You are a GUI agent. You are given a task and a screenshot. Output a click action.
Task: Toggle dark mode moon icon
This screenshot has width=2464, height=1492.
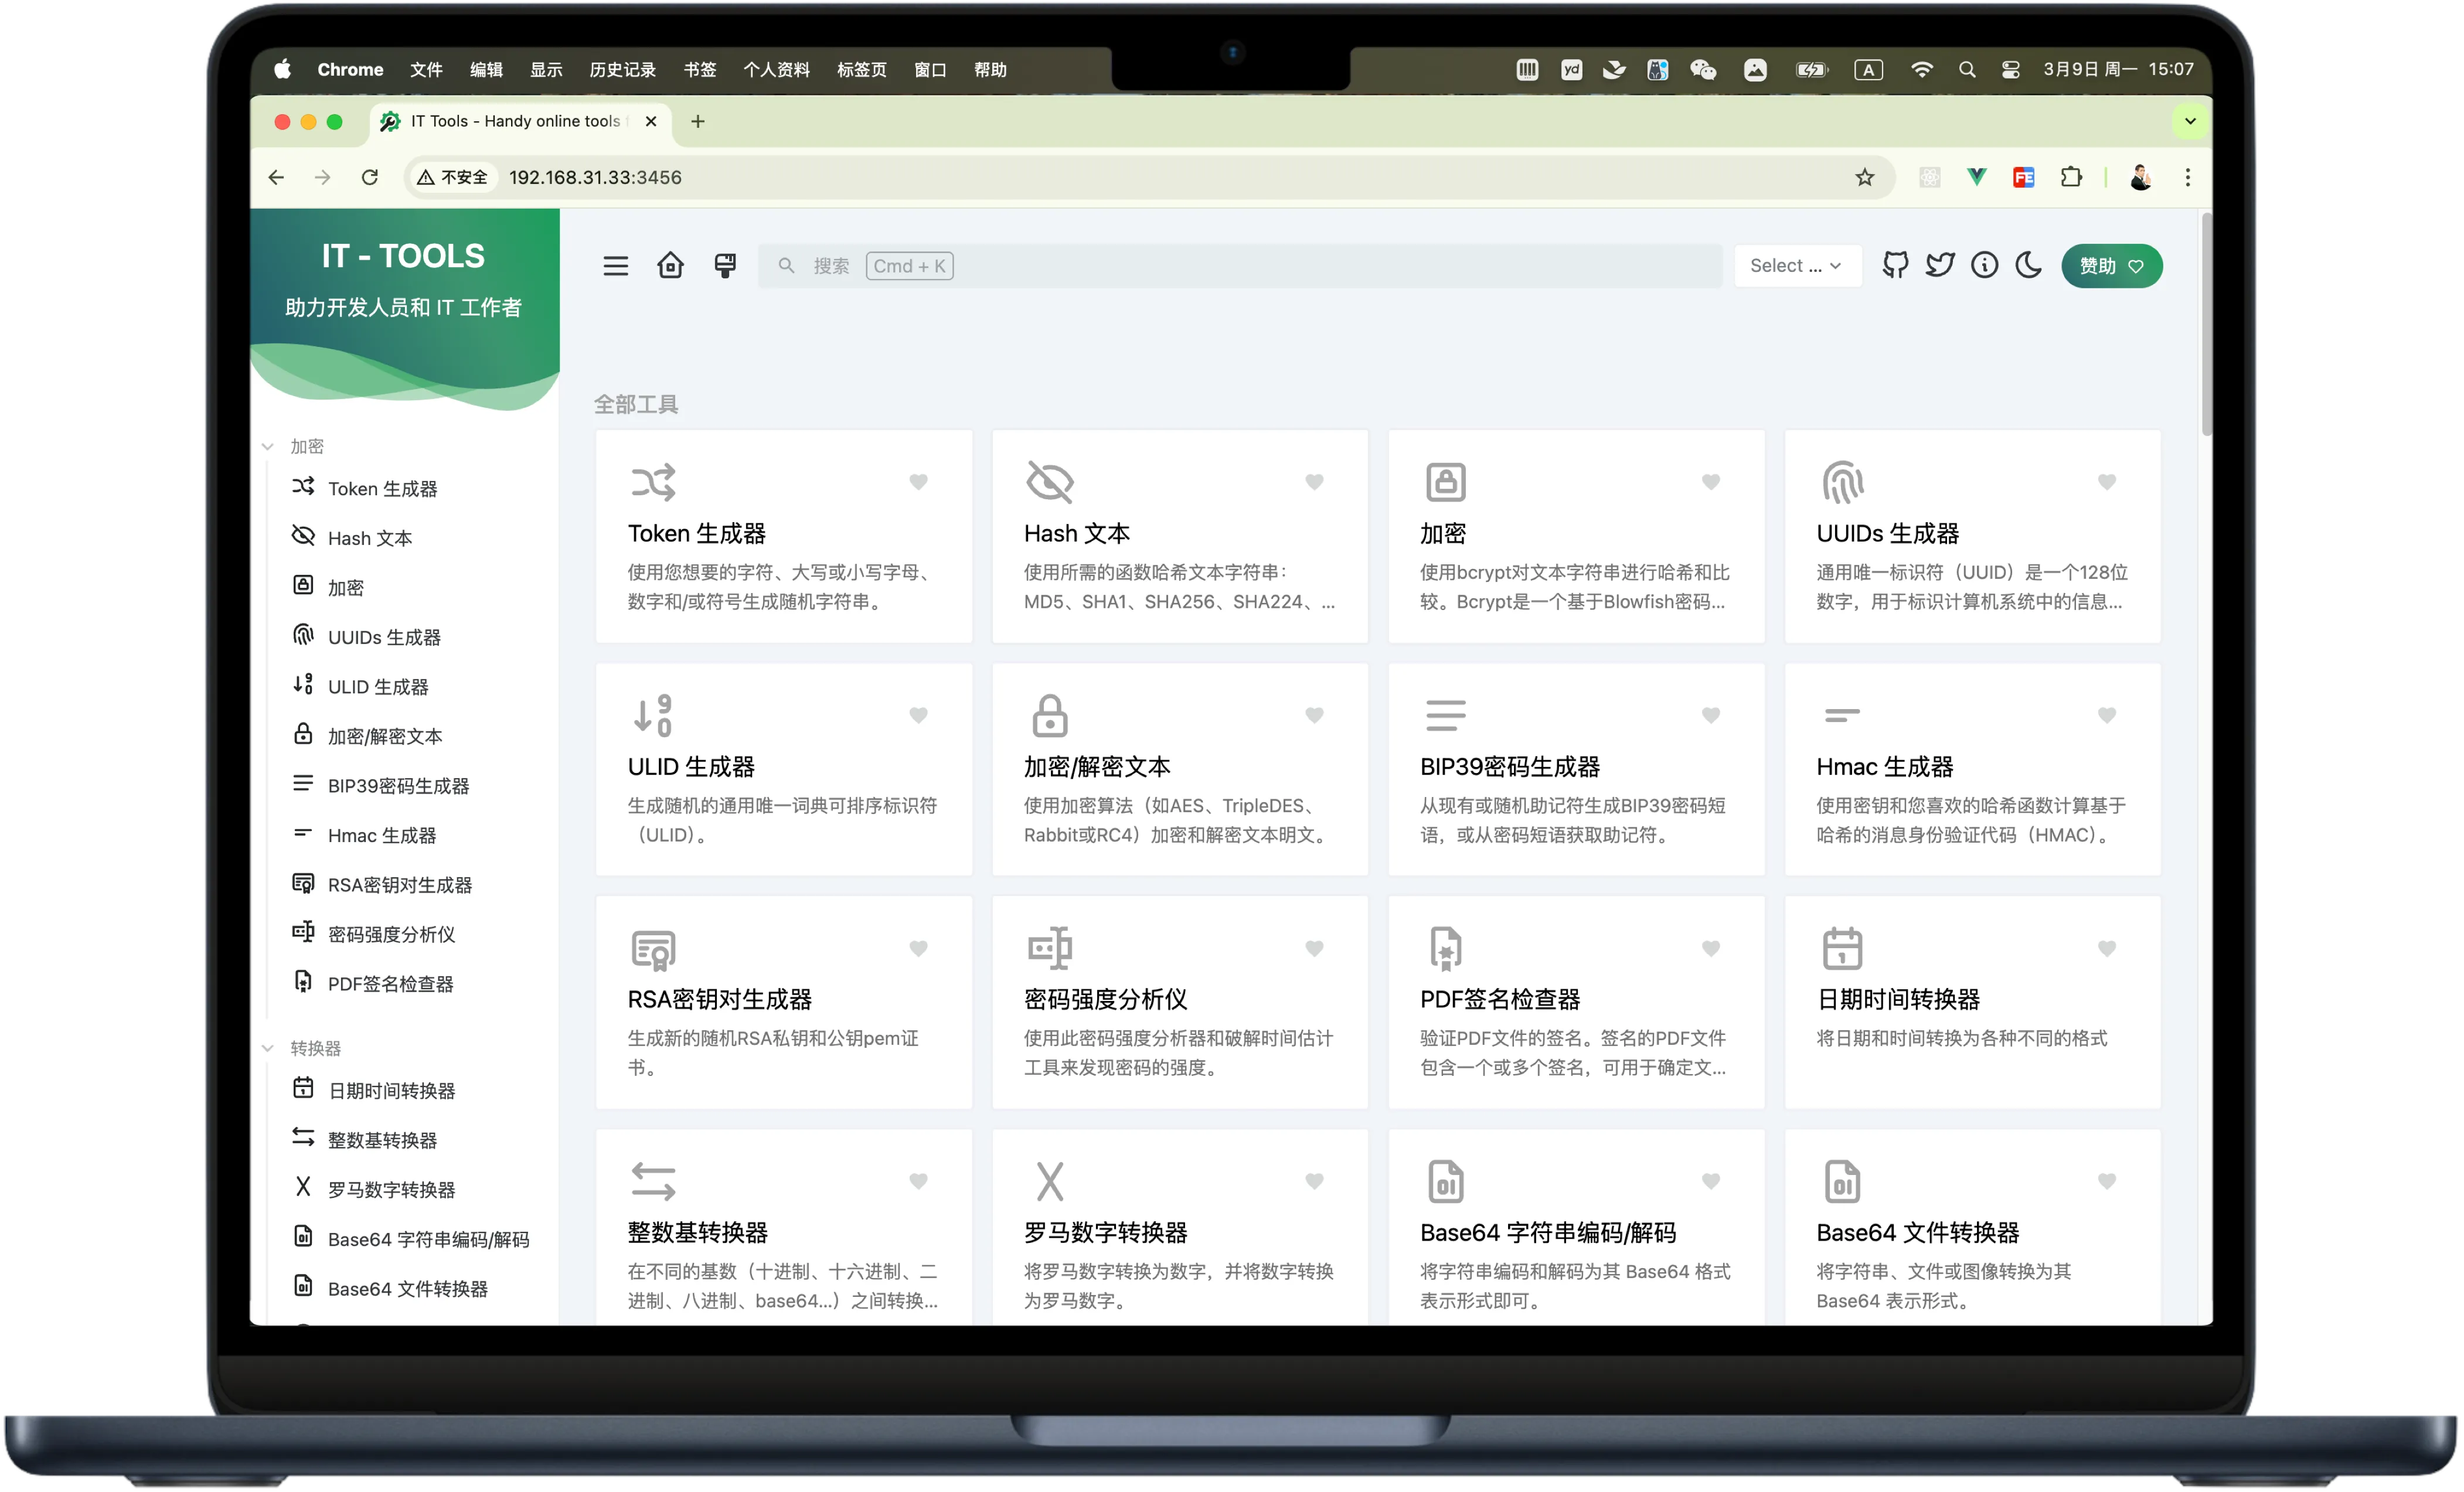pyautogui.click(x=2028, y=265)
